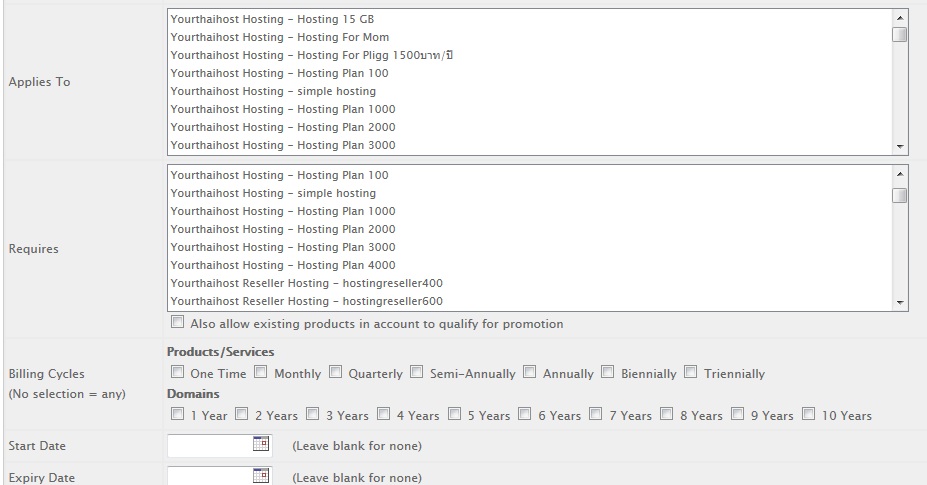Select 'Hosting Plan 1000' in Requires list
Image resolution: width=927 pixels, height=485 pixels.
(530, 212)
